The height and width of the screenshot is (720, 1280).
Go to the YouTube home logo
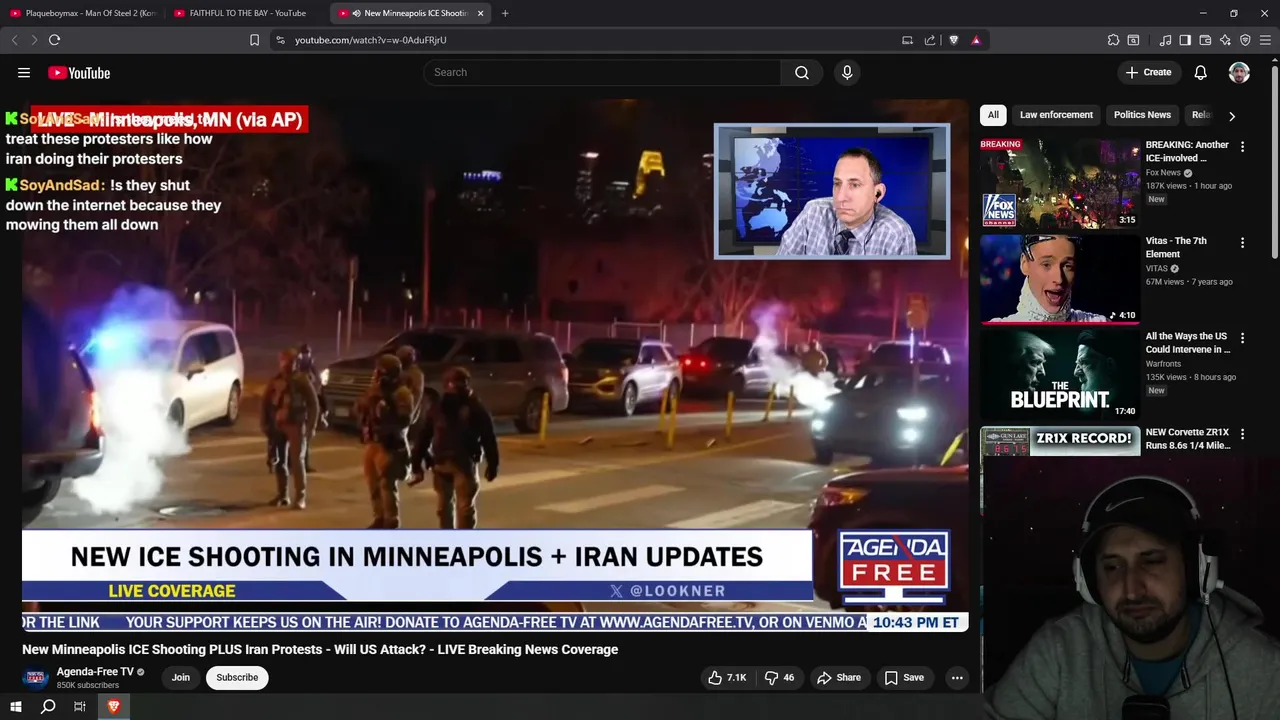79,72
